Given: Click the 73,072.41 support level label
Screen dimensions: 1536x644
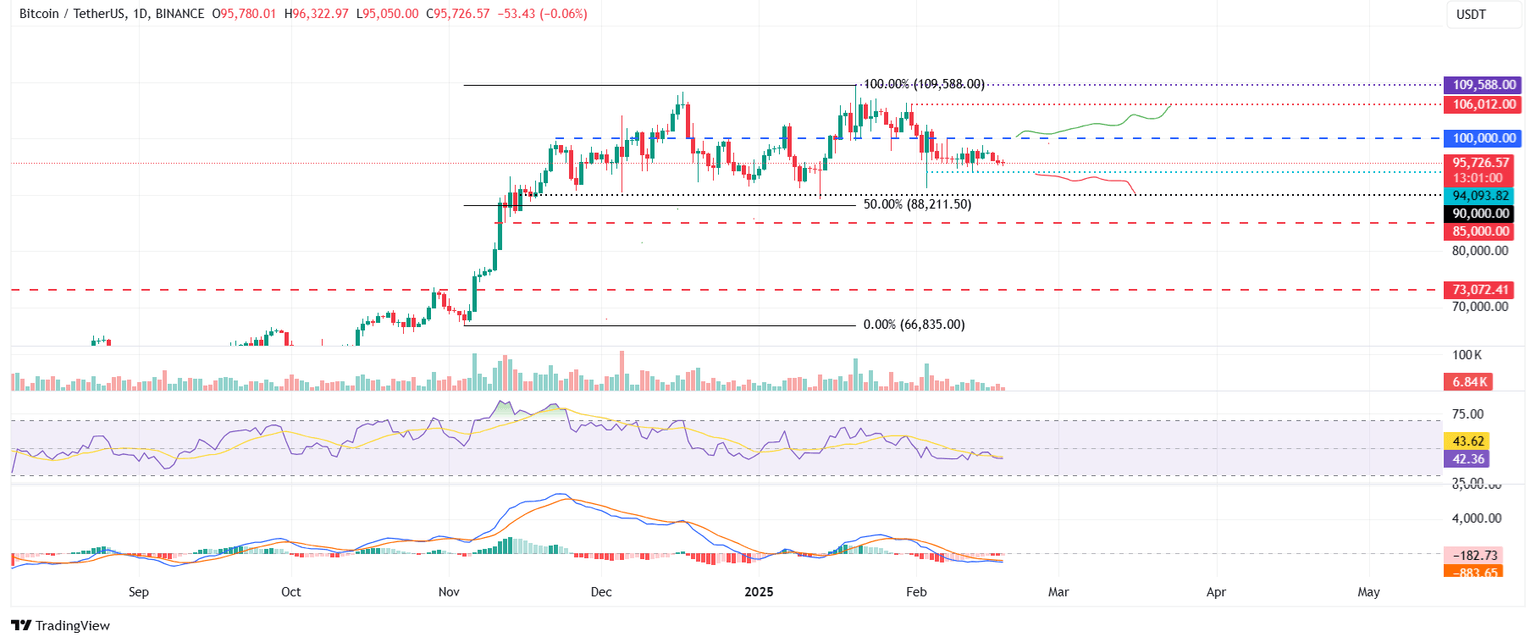Looking at the screenshot, I should pos(1481,290).
